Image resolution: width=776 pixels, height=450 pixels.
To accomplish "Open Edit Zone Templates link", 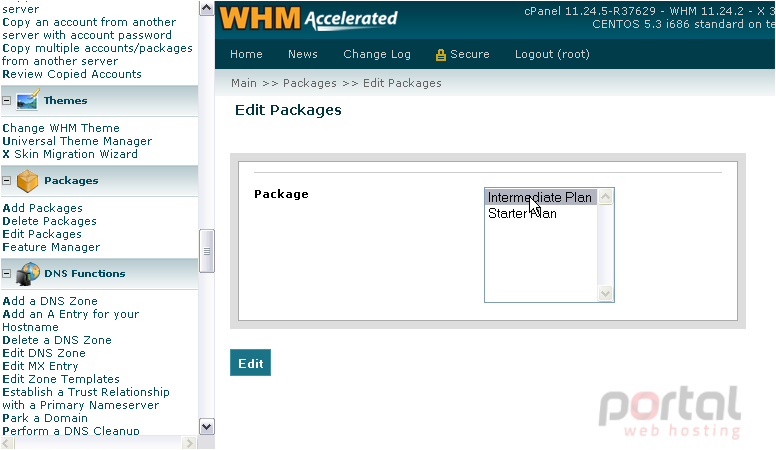I will (61, 379).
